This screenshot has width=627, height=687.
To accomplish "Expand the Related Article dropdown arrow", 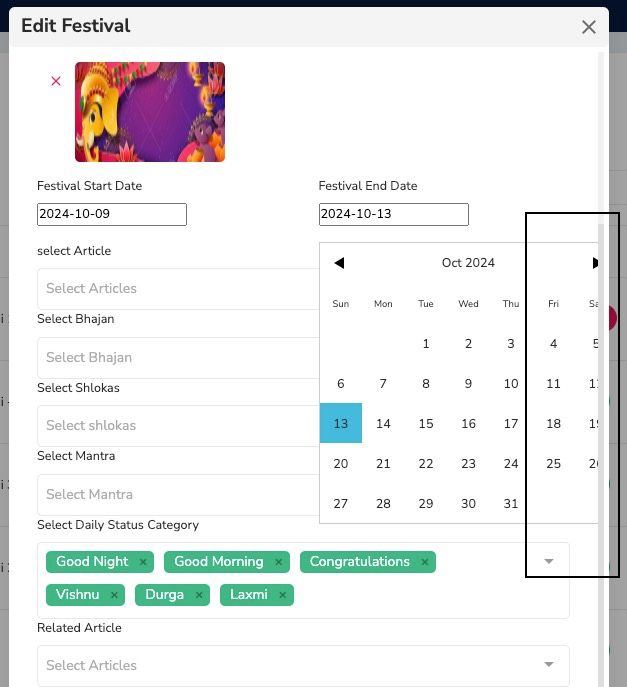I will [549, 665].
